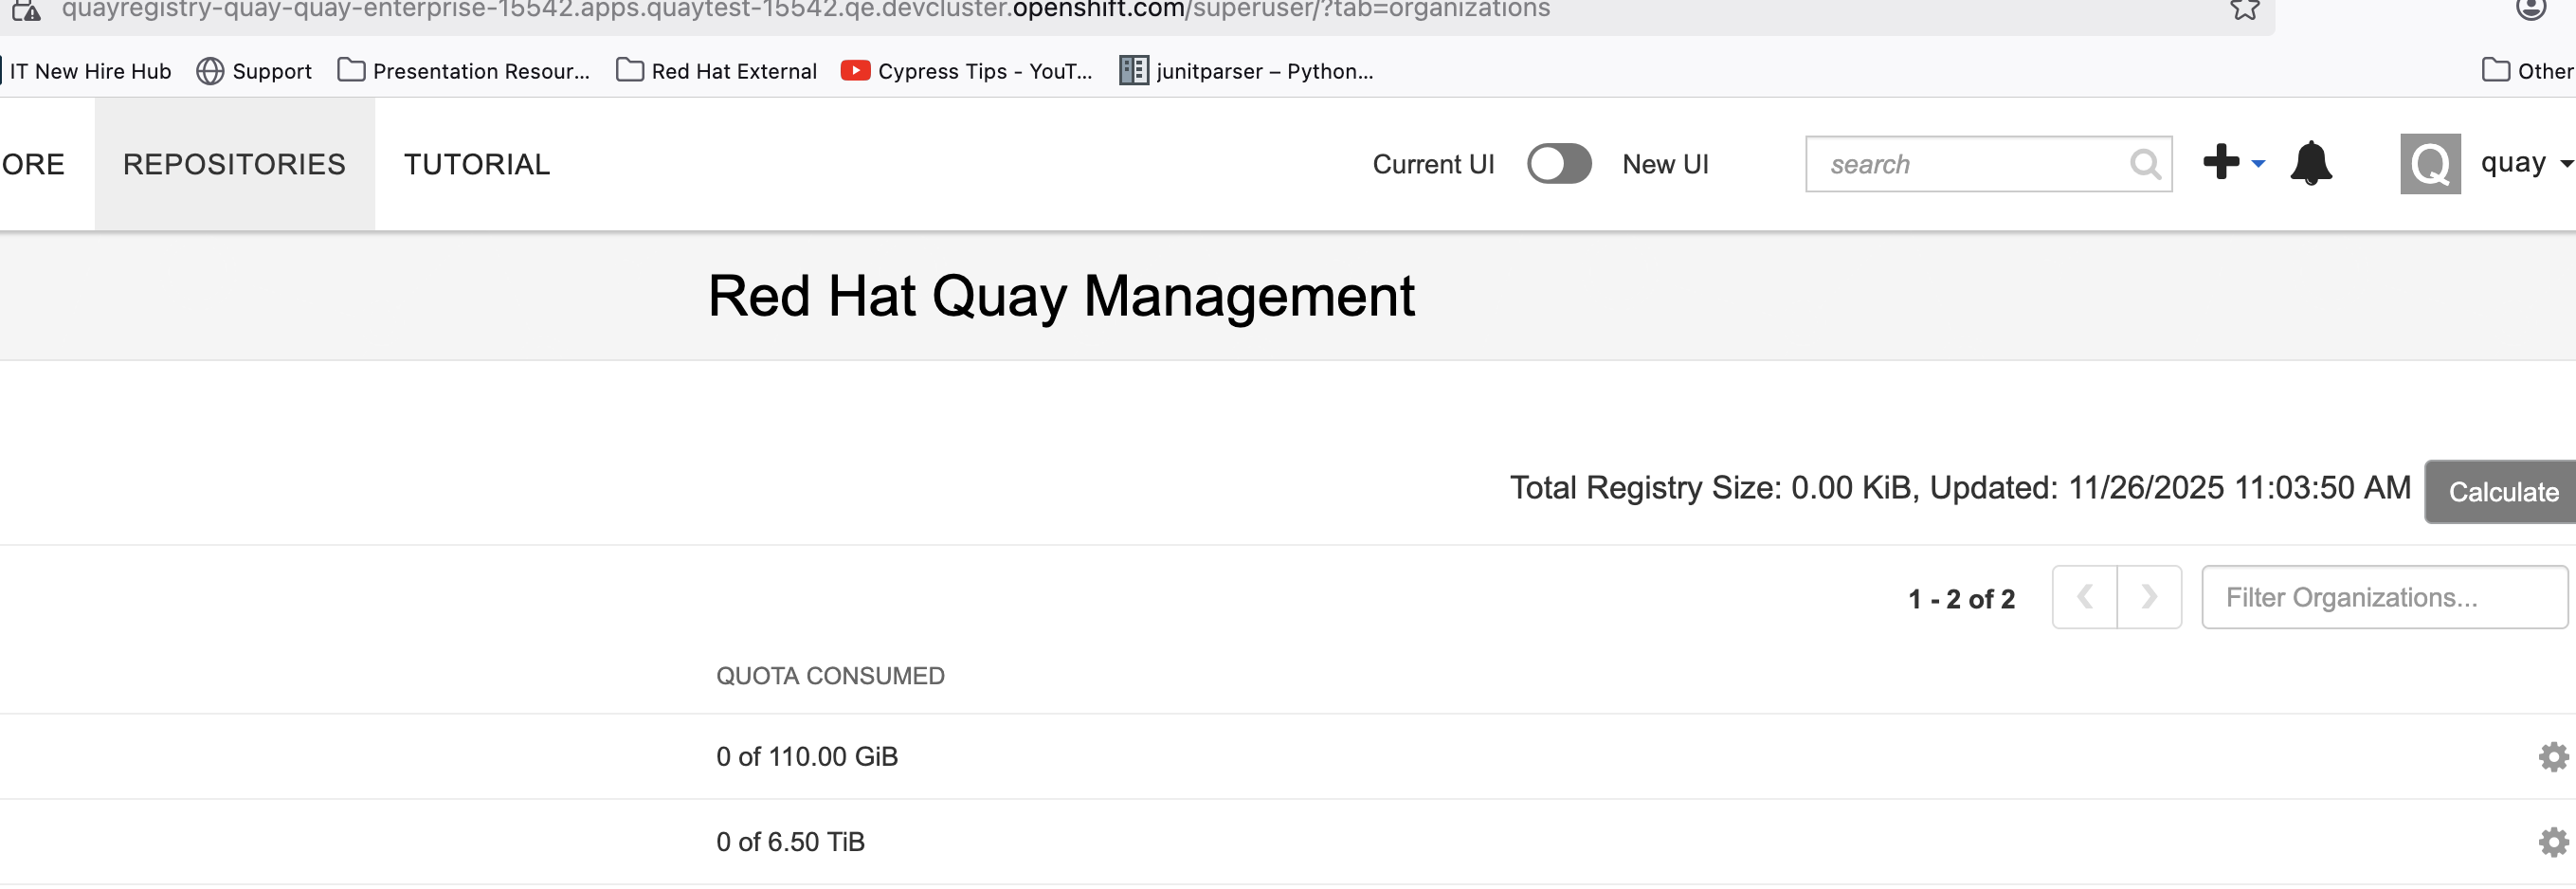Open the Tutorial nav tab
This screenshot has width=2576, height=889.
click(x=477, y=164)
